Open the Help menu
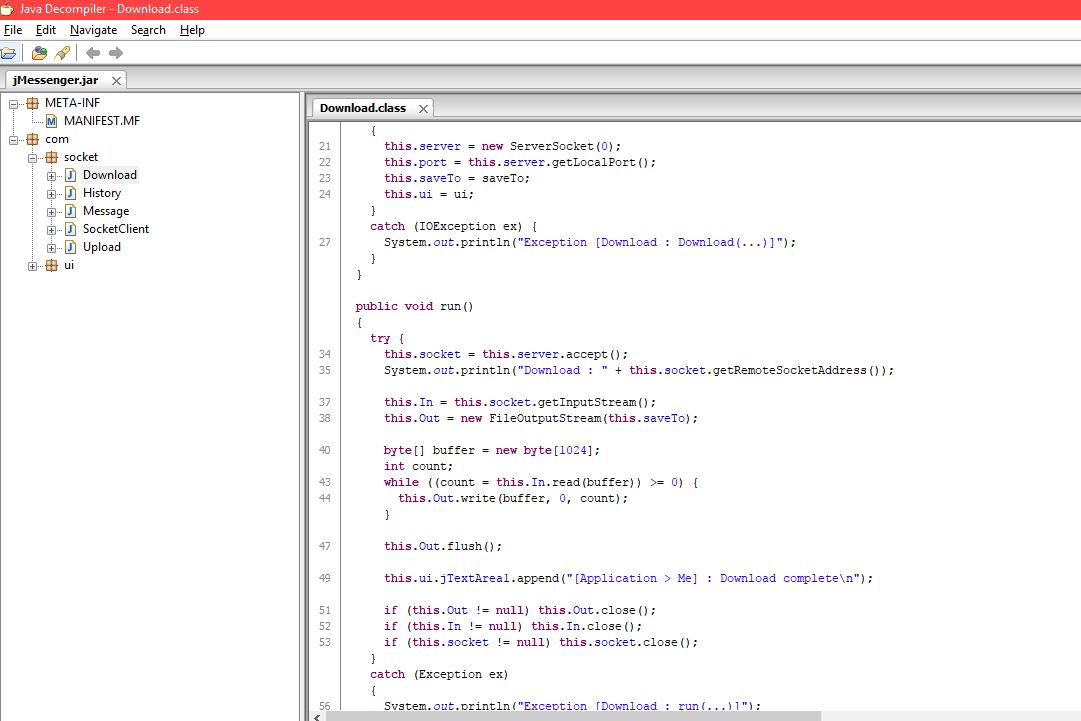Image resolution: width=1081 pixels, height=721 pixels. [192, 30]
